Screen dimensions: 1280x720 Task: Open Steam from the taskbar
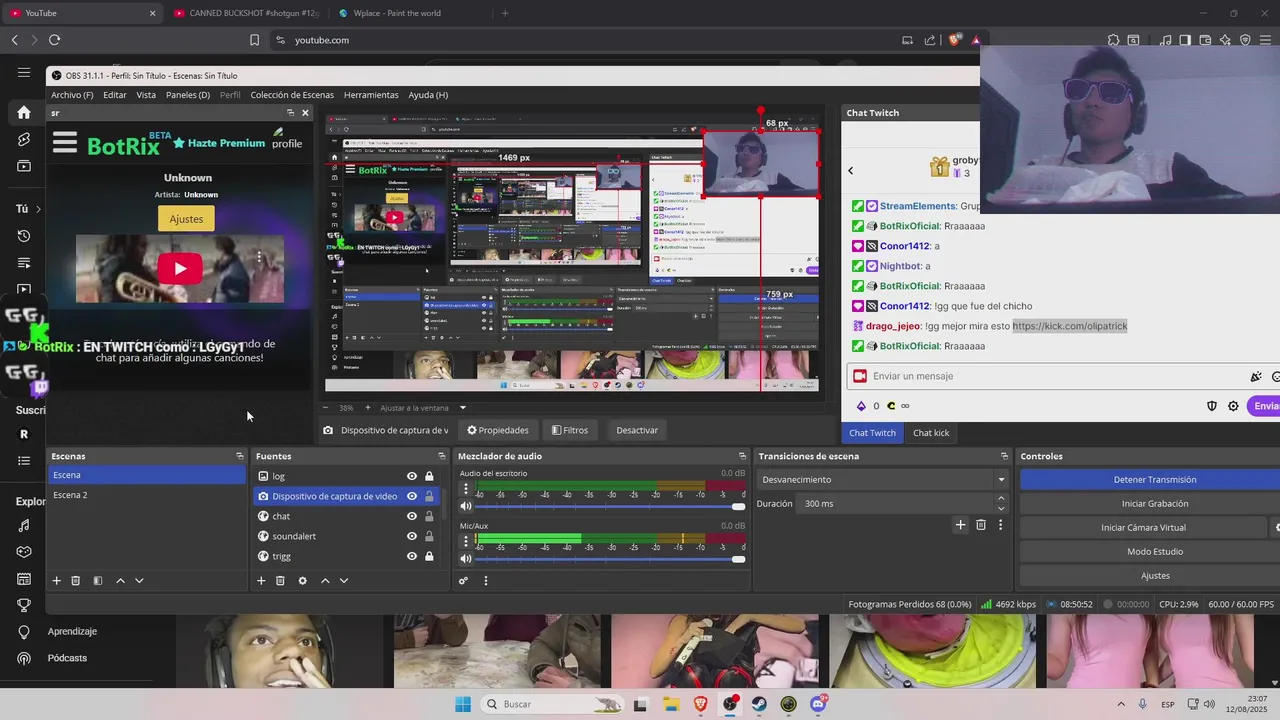759,704
